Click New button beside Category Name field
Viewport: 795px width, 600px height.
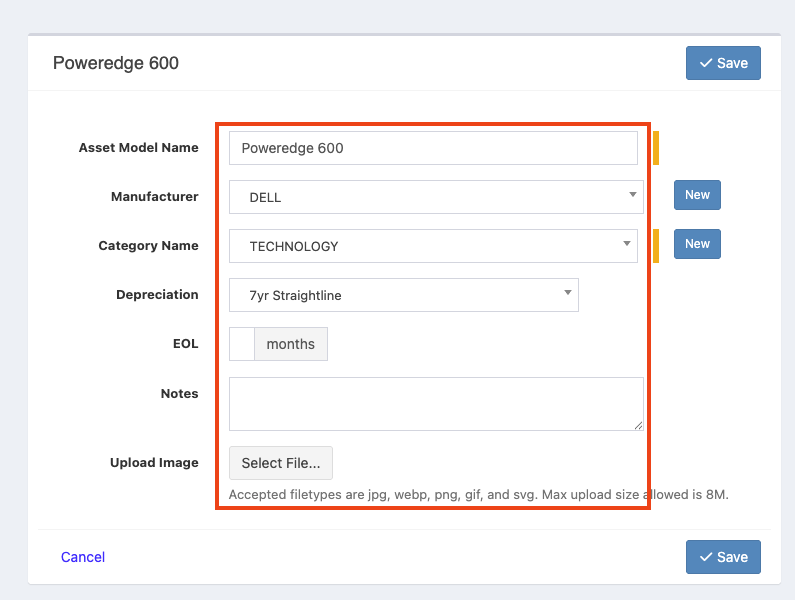tap(697, 244)
